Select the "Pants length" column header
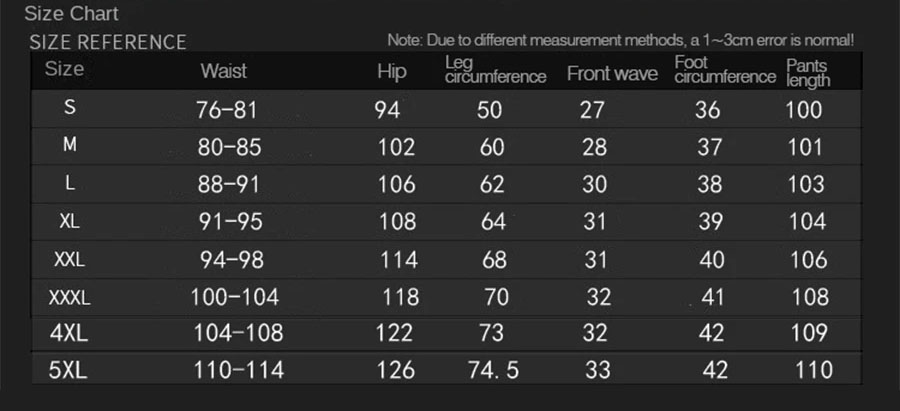The height and width of the screenshot is (411, 900). pyautogui.click(x=807, y=73)
